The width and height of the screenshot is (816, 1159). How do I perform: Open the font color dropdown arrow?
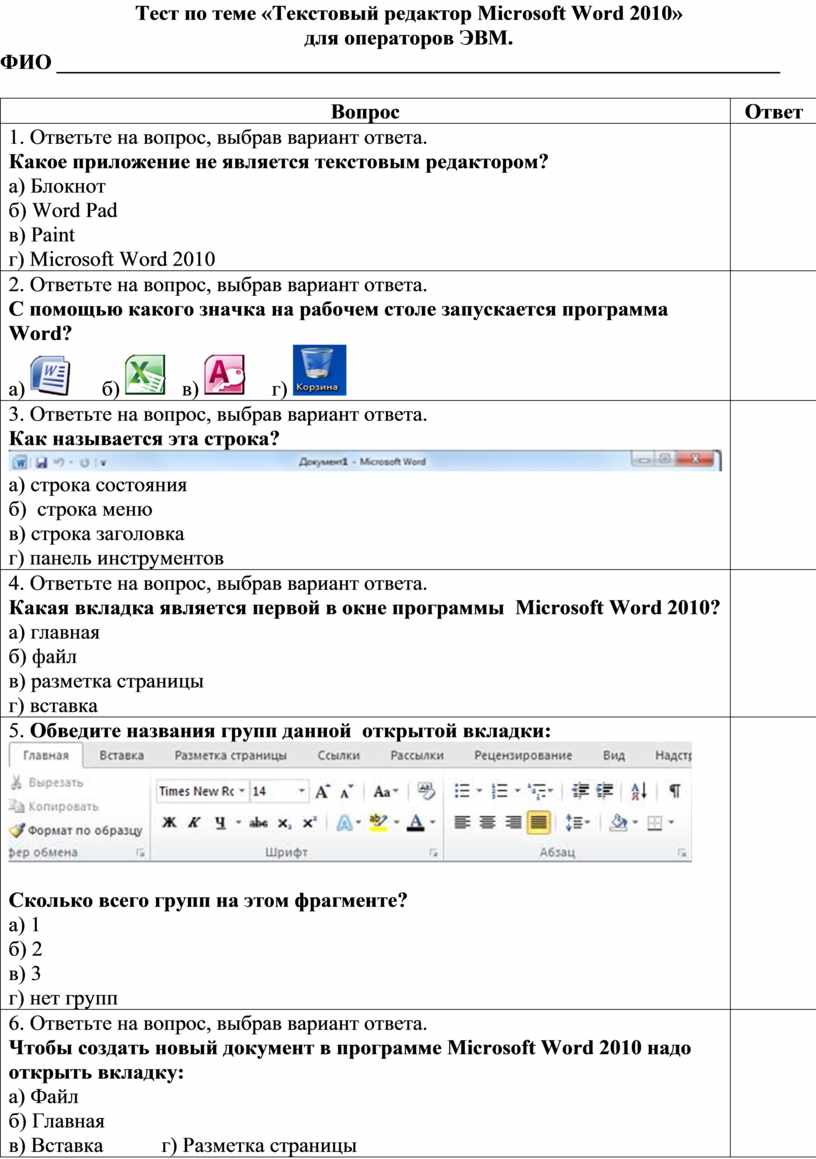point(433,823)
